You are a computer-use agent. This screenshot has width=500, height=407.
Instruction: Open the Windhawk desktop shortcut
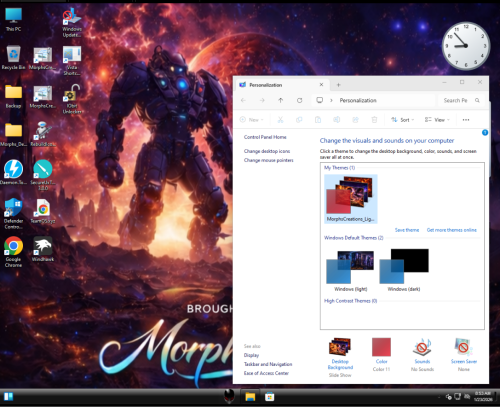coord(43,249)
